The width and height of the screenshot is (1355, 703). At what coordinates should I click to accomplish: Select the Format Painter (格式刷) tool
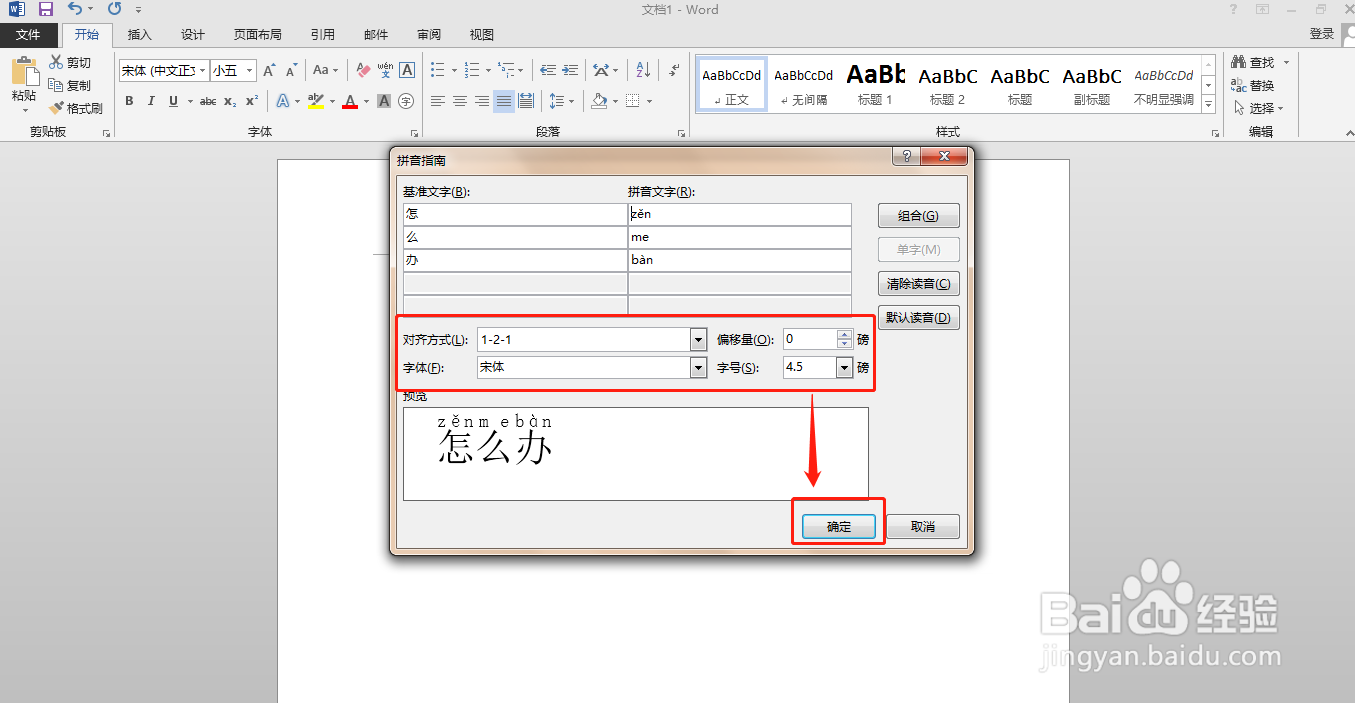(x=77, y=107)
